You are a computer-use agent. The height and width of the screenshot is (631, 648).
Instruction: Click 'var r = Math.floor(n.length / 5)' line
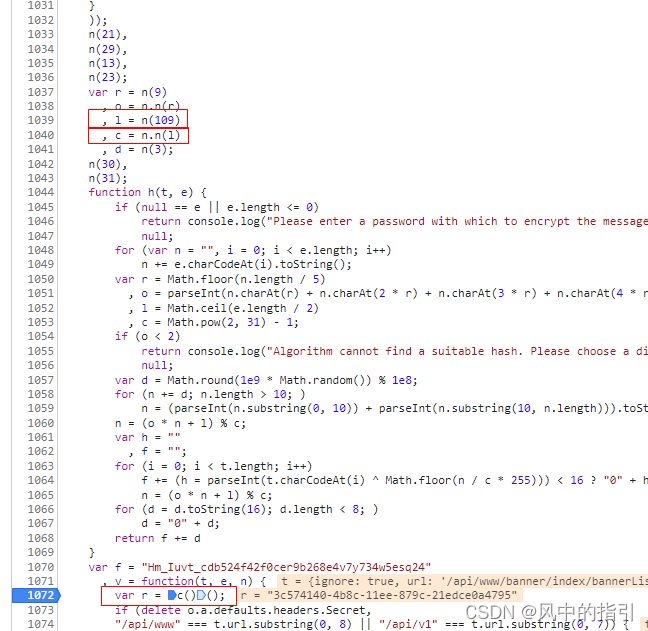220,279
